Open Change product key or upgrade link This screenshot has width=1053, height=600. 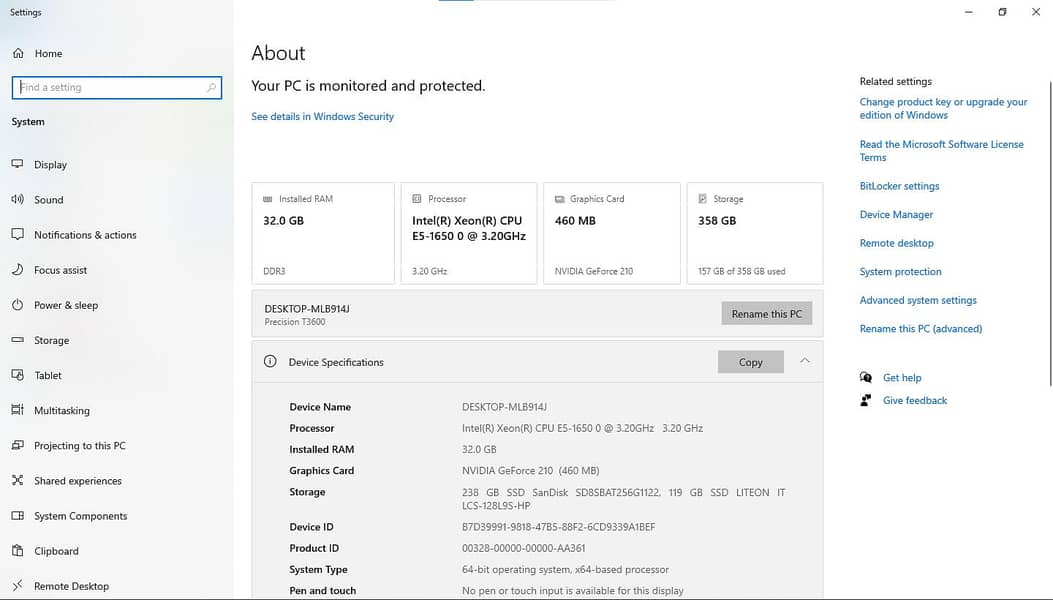944,108
